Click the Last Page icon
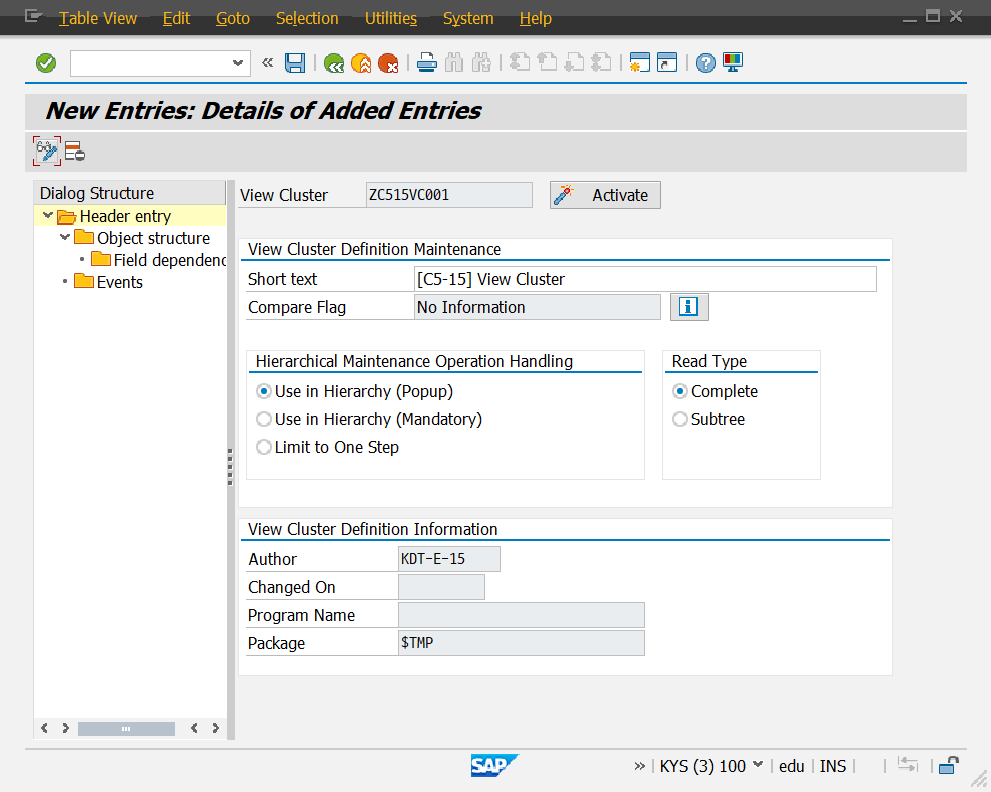This screenshot has height=792, width=991. click(601, 63)
